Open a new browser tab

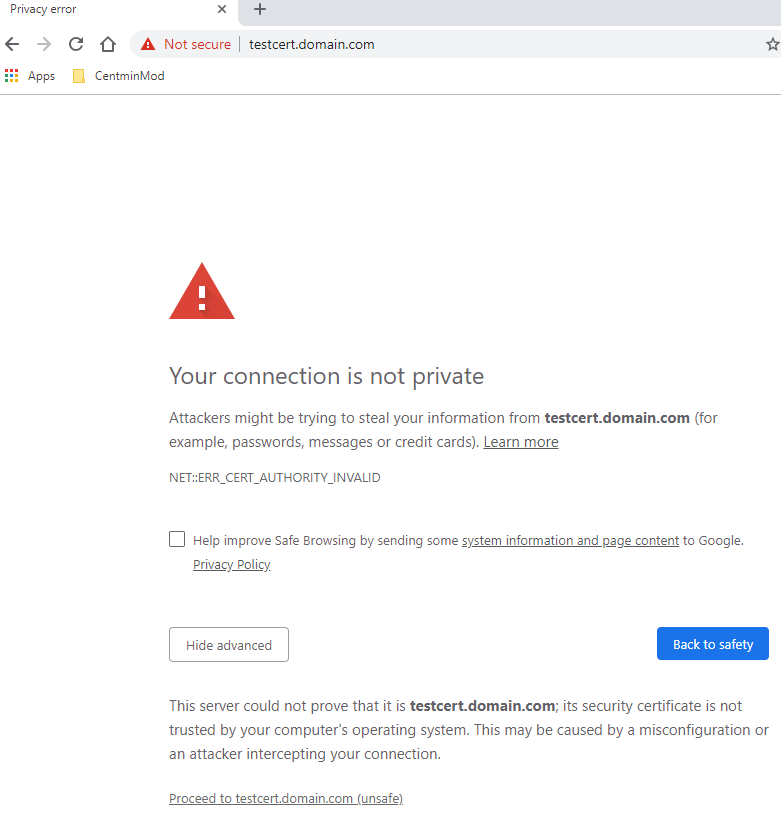(x=258, y=12)
